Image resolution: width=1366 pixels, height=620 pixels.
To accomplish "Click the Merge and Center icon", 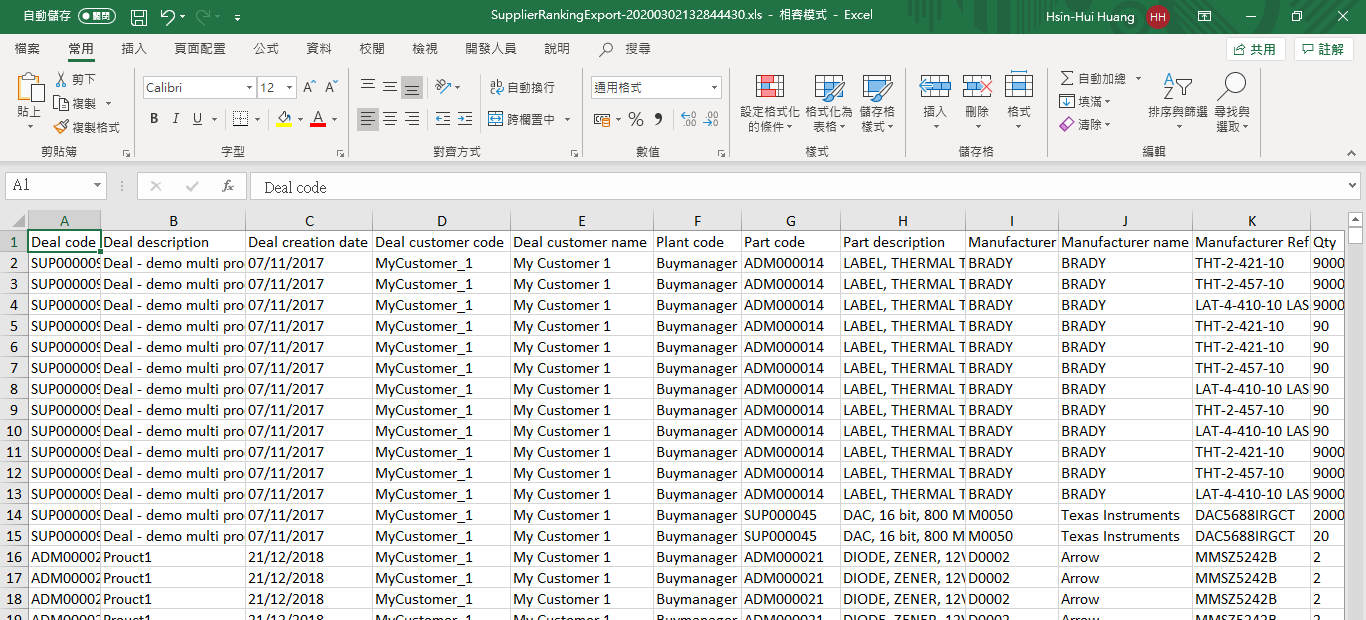I will pyautogui.click(x=496, y=119).
